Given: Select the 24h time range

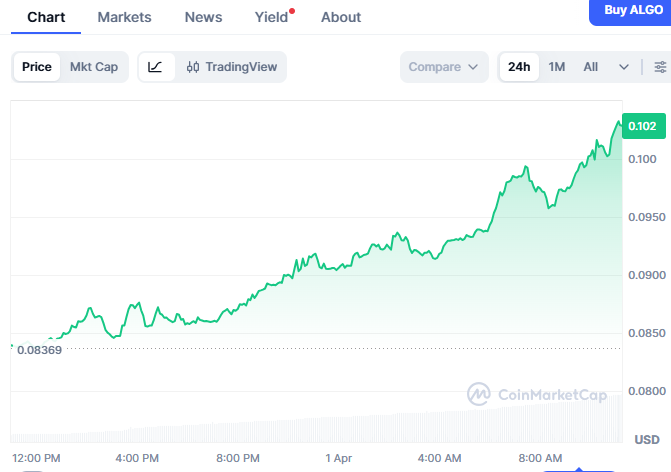Looking at the screenshot, I should tap(519, 67).
